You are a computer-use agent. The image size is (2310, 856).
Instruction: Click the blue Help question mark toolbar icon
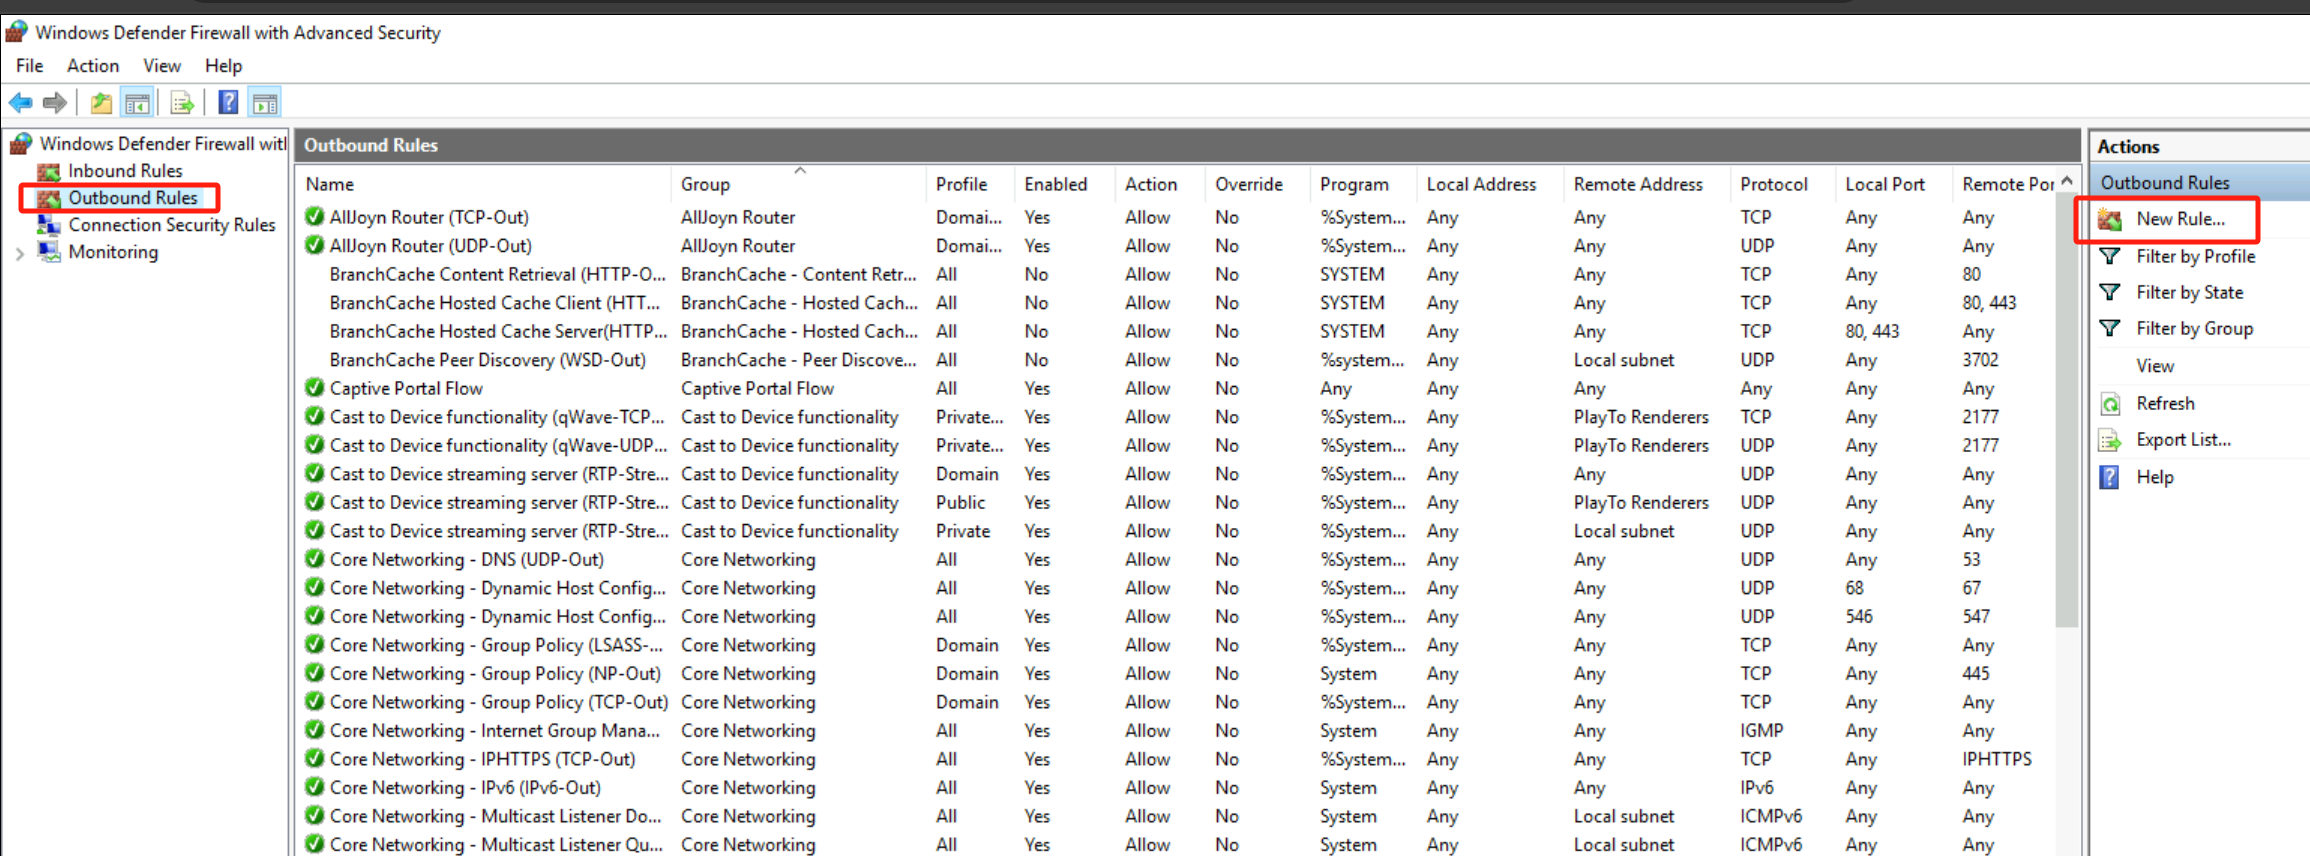(229, 102)
